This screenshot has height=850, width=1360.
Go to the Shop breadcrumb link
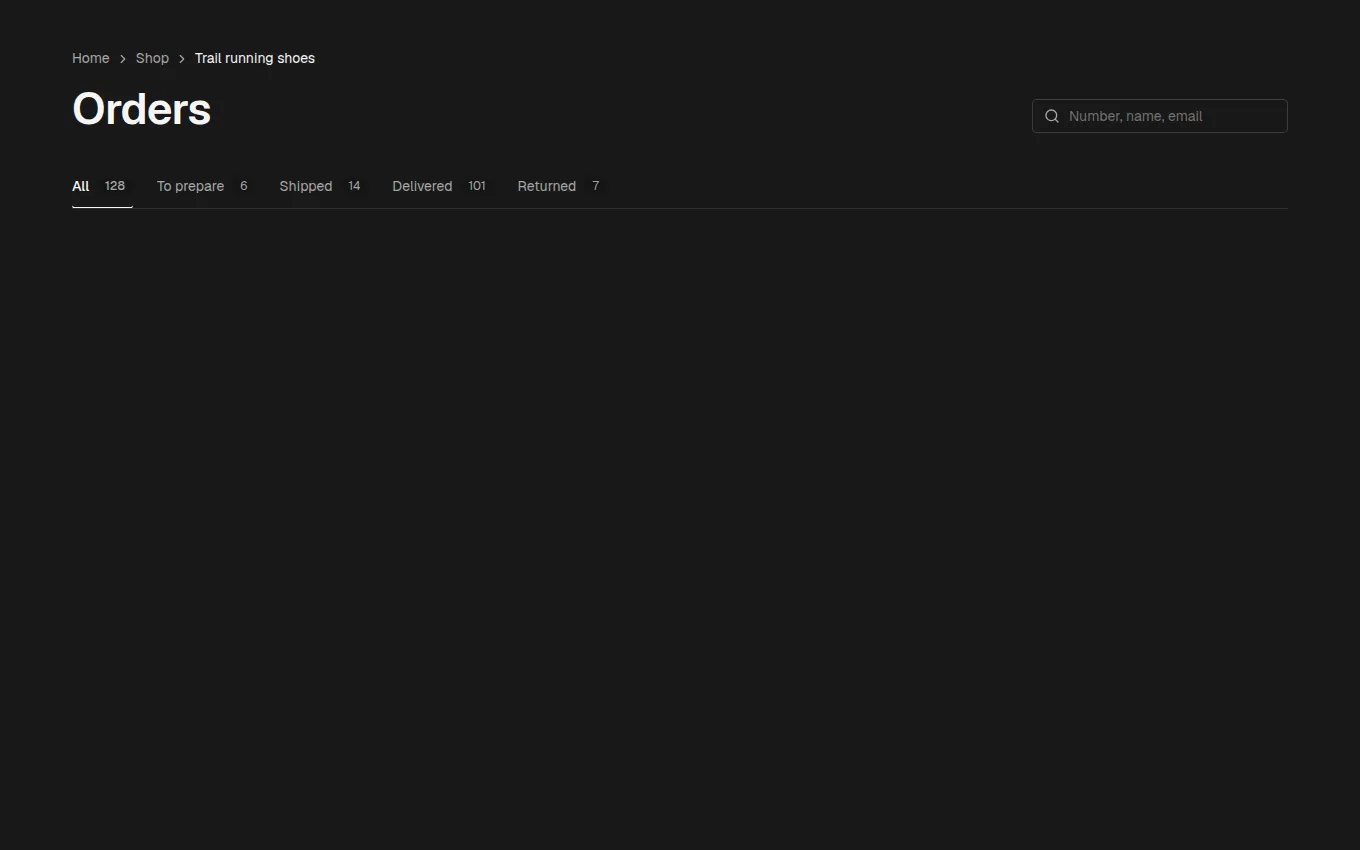[x=152, y=58]
